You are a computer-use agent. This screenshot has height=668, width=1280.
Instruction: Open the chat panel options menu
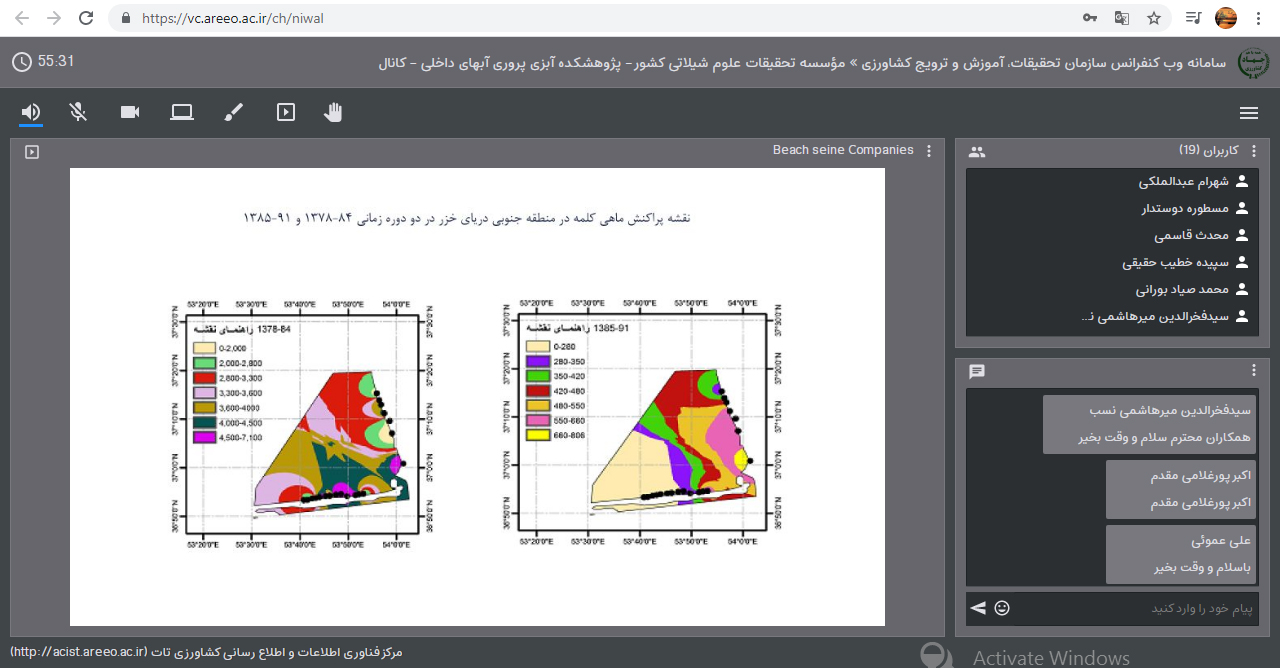pyautogui.click(x=1254, y=371)
